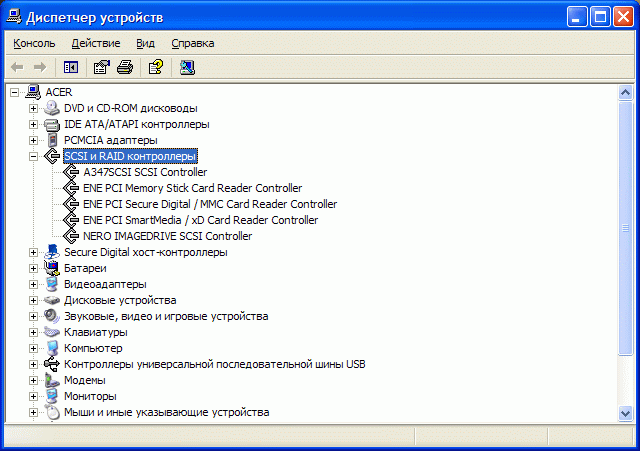Expand Звуковые, видео и игровые устройства
Screen dimensions: 640x451
pyautogui.click(x=33, y=316)
